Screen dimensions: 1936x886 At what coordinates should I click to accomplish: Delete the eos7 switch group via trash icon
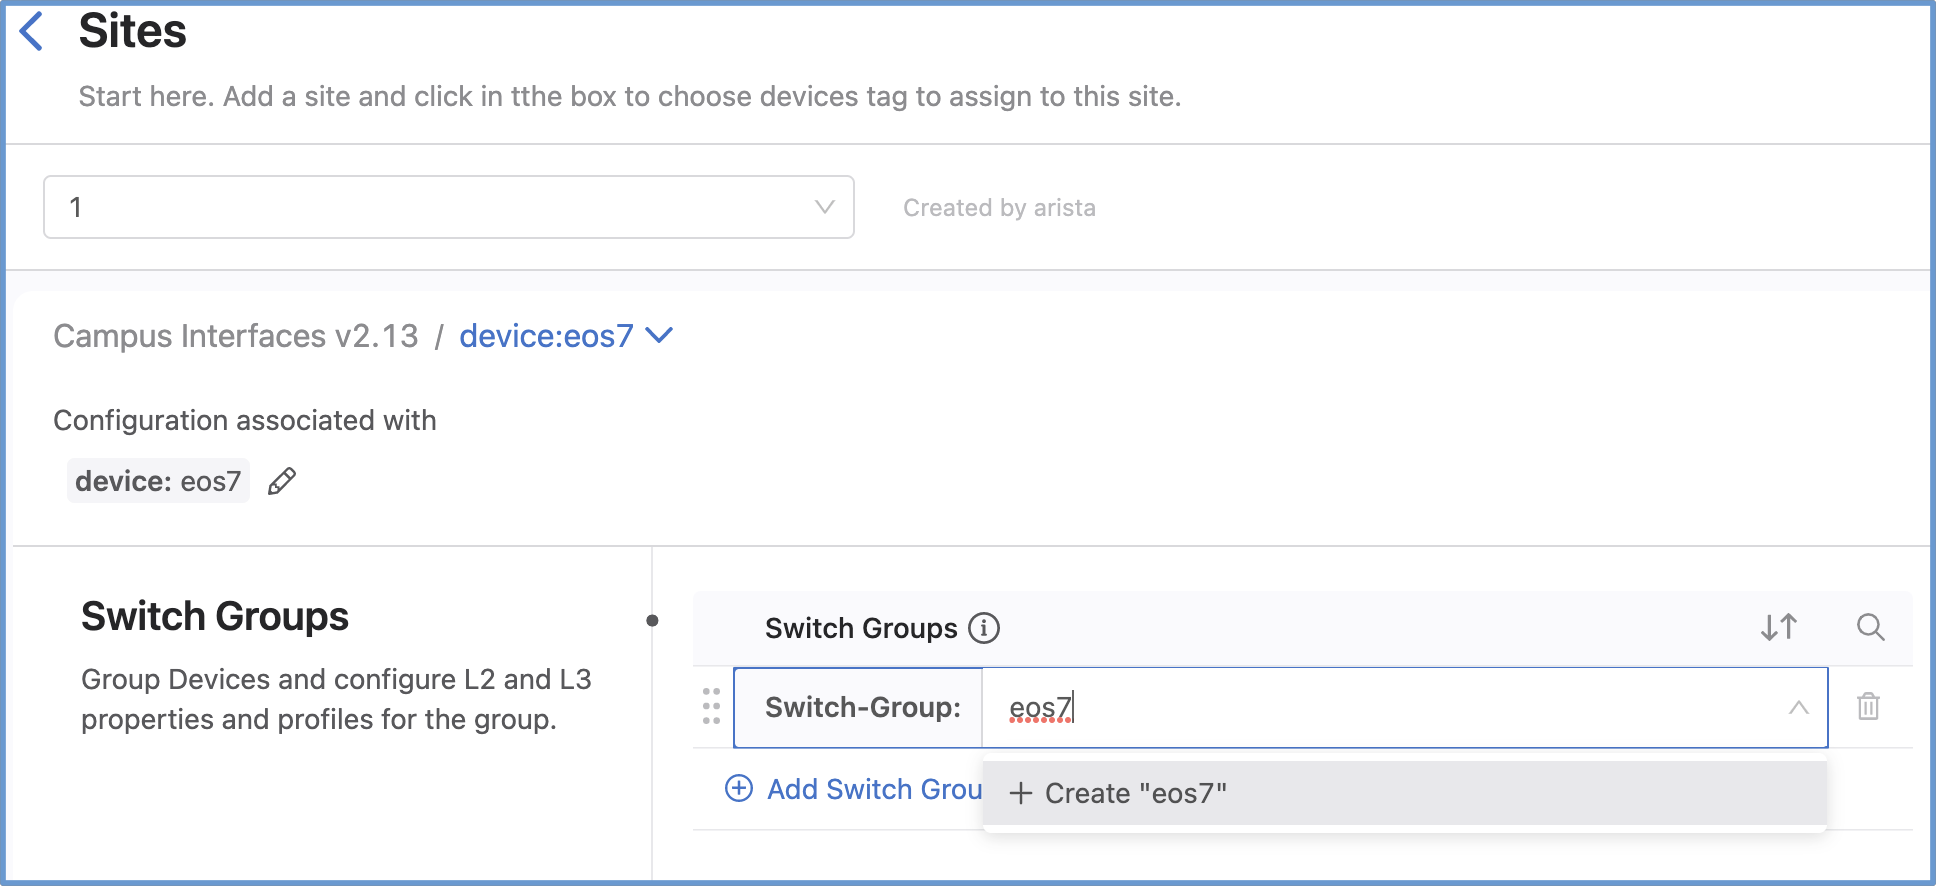click(1868, 707)
